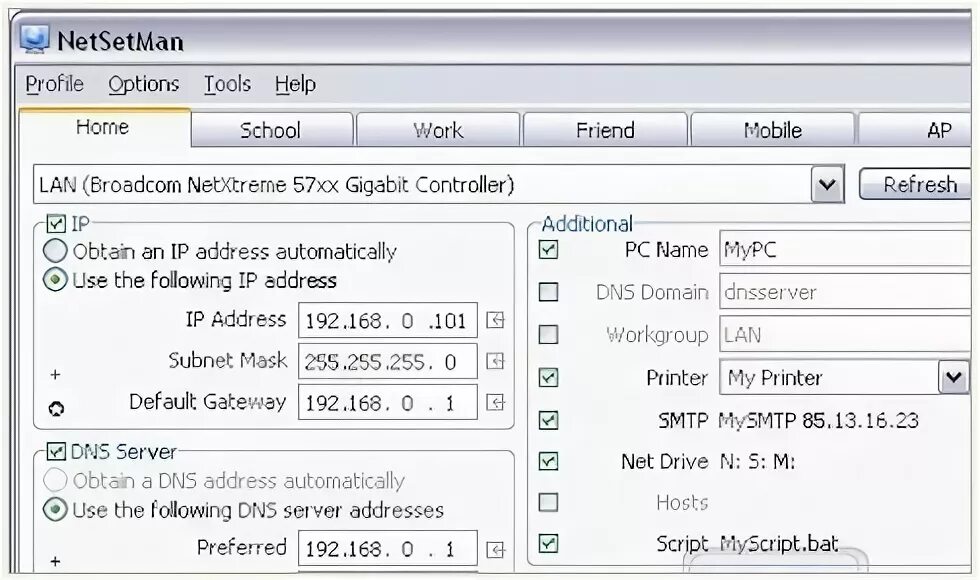
Task: Click the copy-current-value icon beside Default Gateway field
Action: [495, 402]
